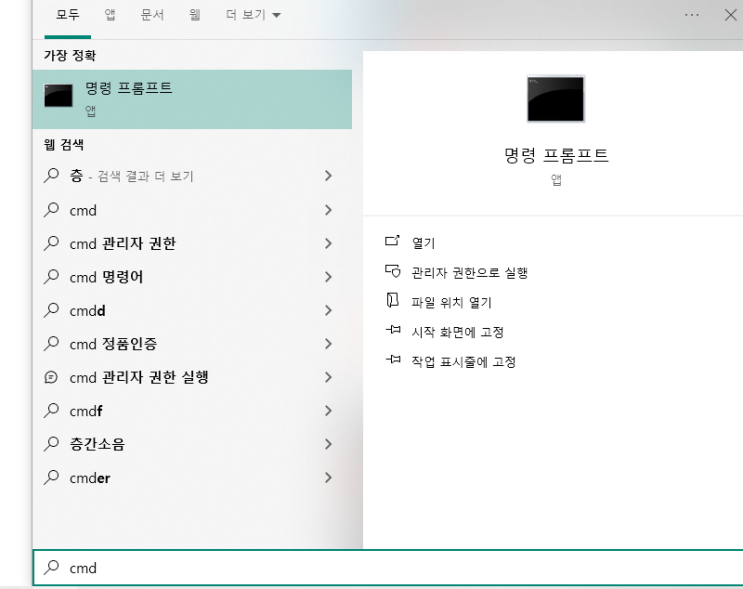Viewport: 743px width, 589px height.
Task: Expand arrow for cmd 명령어
Action: pyautogui.click(x=328, y=277)
